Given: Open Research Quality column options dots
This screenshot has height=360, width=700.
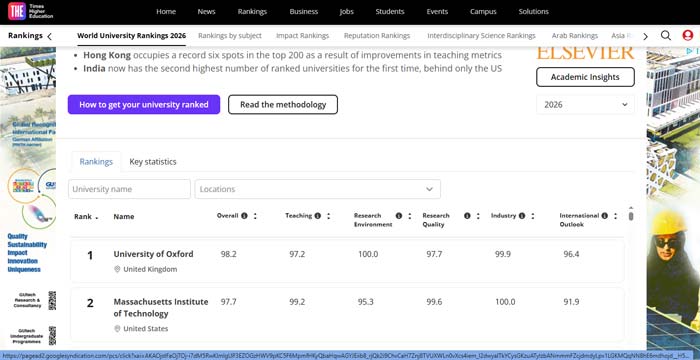Looking at the screenshot, I should (x=478, y=216).
